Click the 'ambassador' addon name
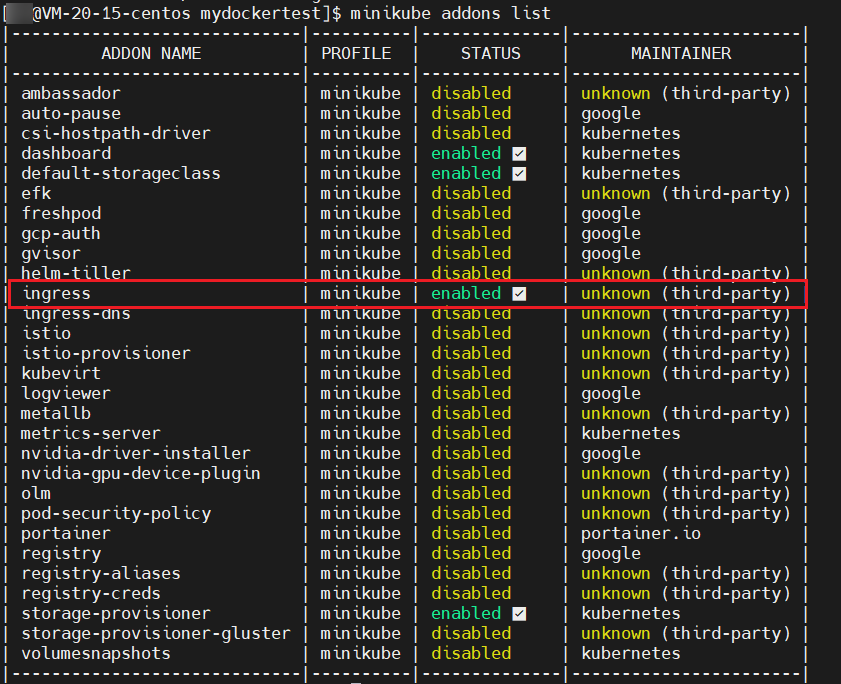The width and height of the screenshot is (841, 684). click(71, 93)
